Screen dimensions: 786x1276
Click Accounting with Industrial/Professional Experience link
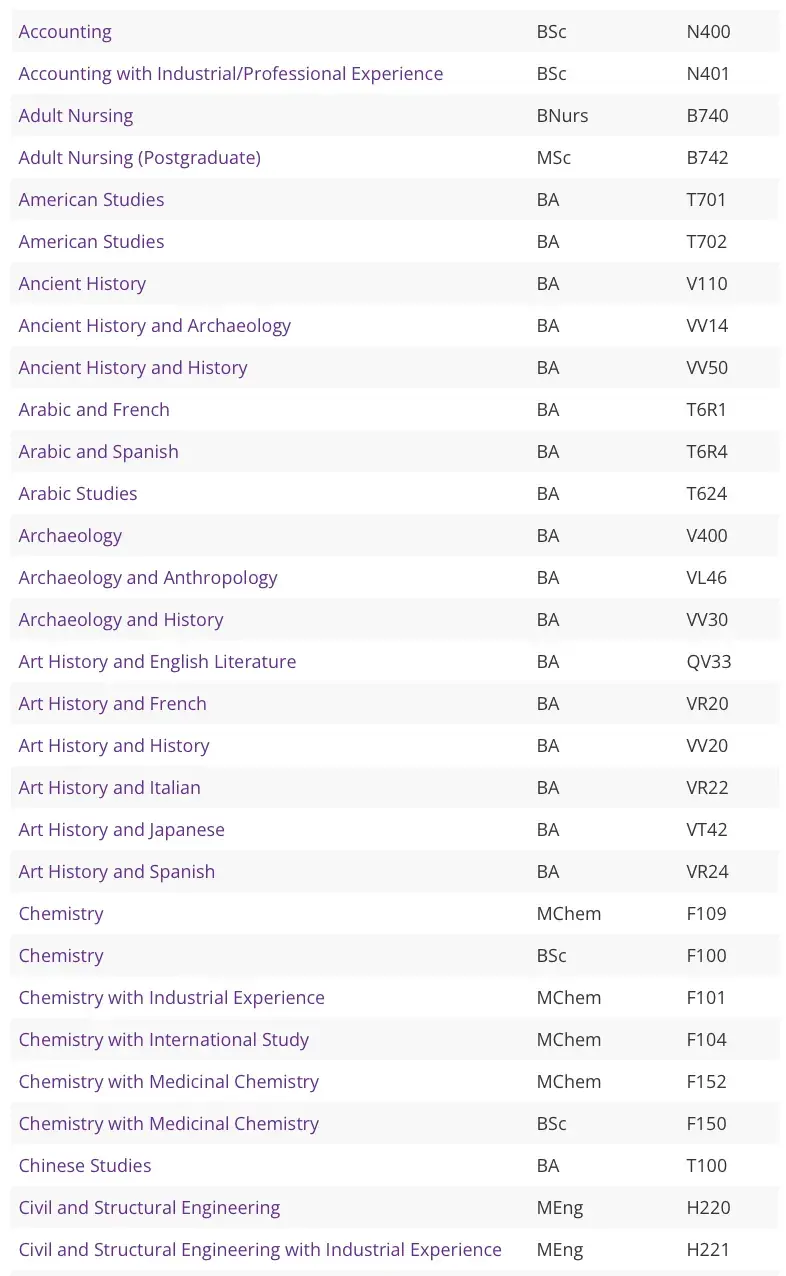pyautogui.click(x=230, y=74)
